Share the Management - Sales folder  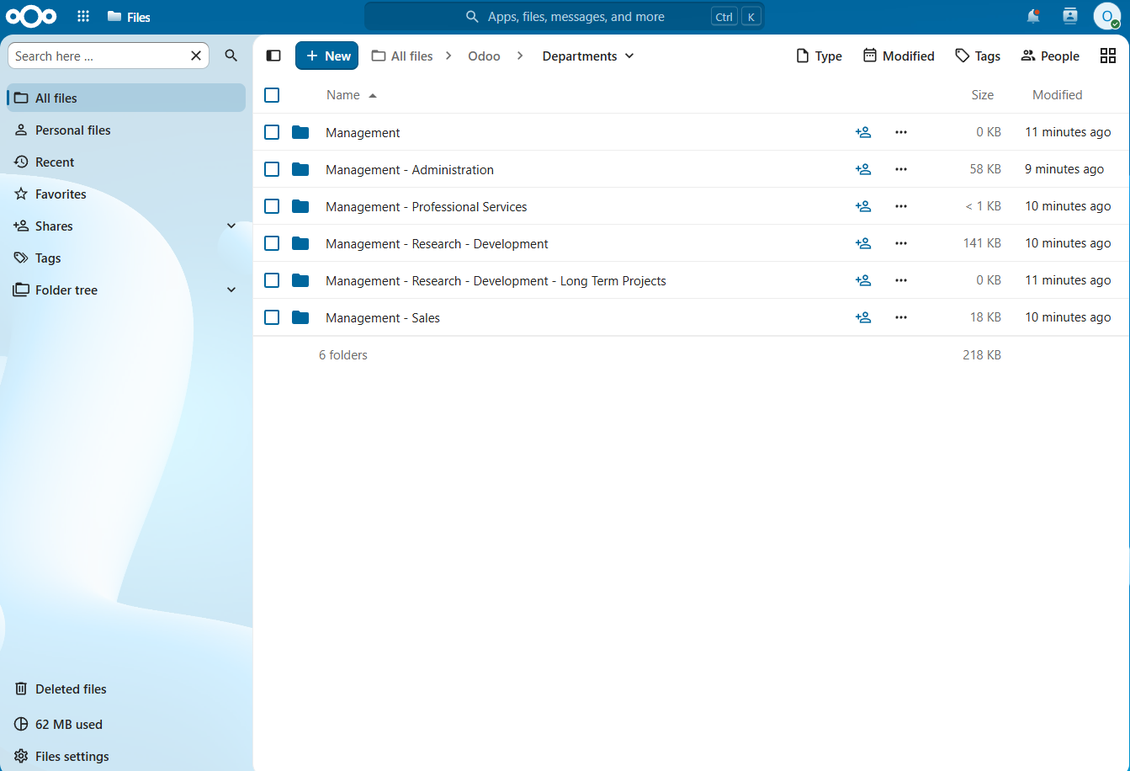(863, 317)
